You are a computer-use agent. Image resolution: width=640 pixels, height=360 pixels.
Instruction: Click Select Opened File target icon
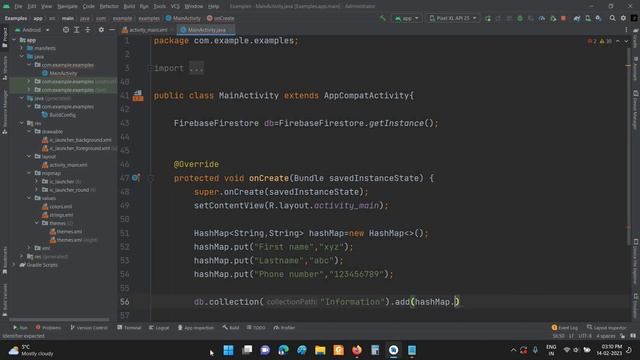(x=66, y=30)
